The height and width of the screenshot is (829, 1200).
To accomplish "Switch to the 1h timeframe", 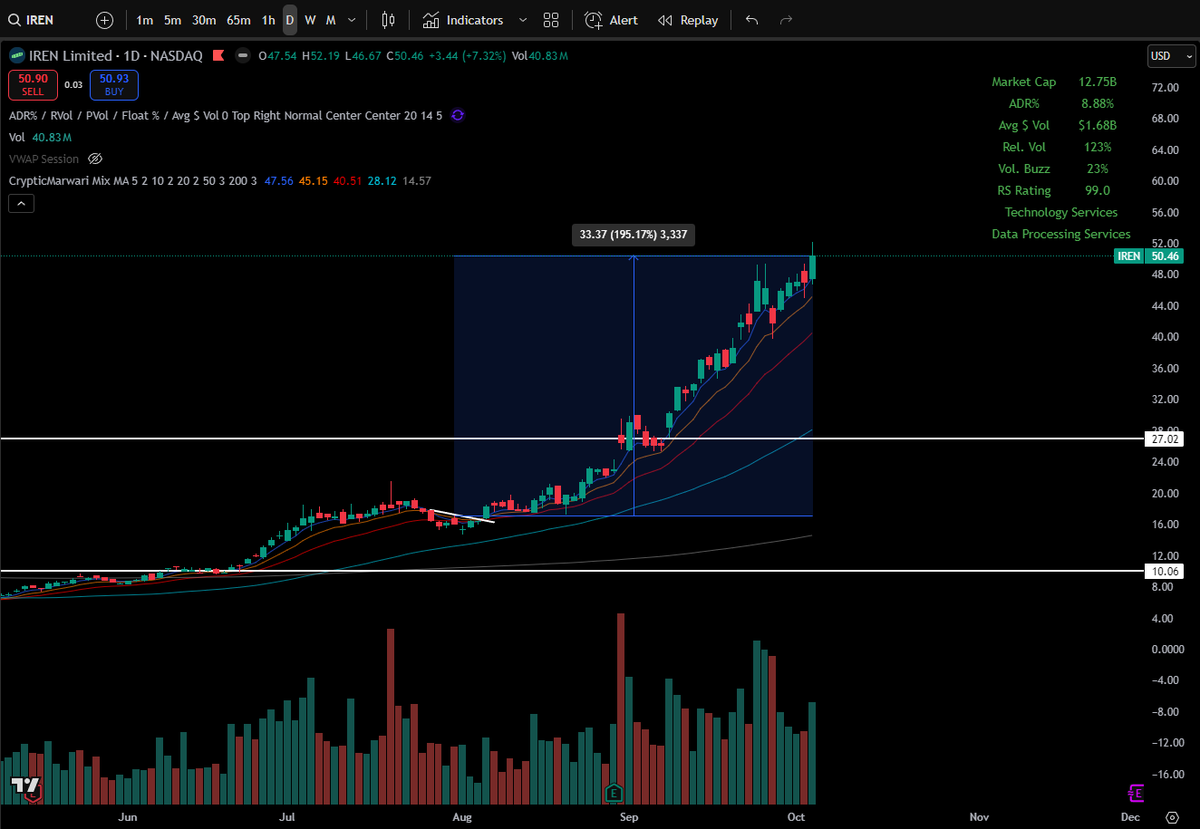I will [268, 20].
